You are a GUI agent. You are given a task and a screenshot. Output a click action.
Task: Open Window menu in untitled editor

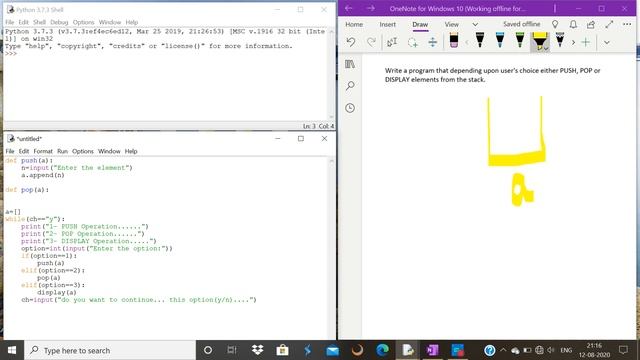point(109,151)
